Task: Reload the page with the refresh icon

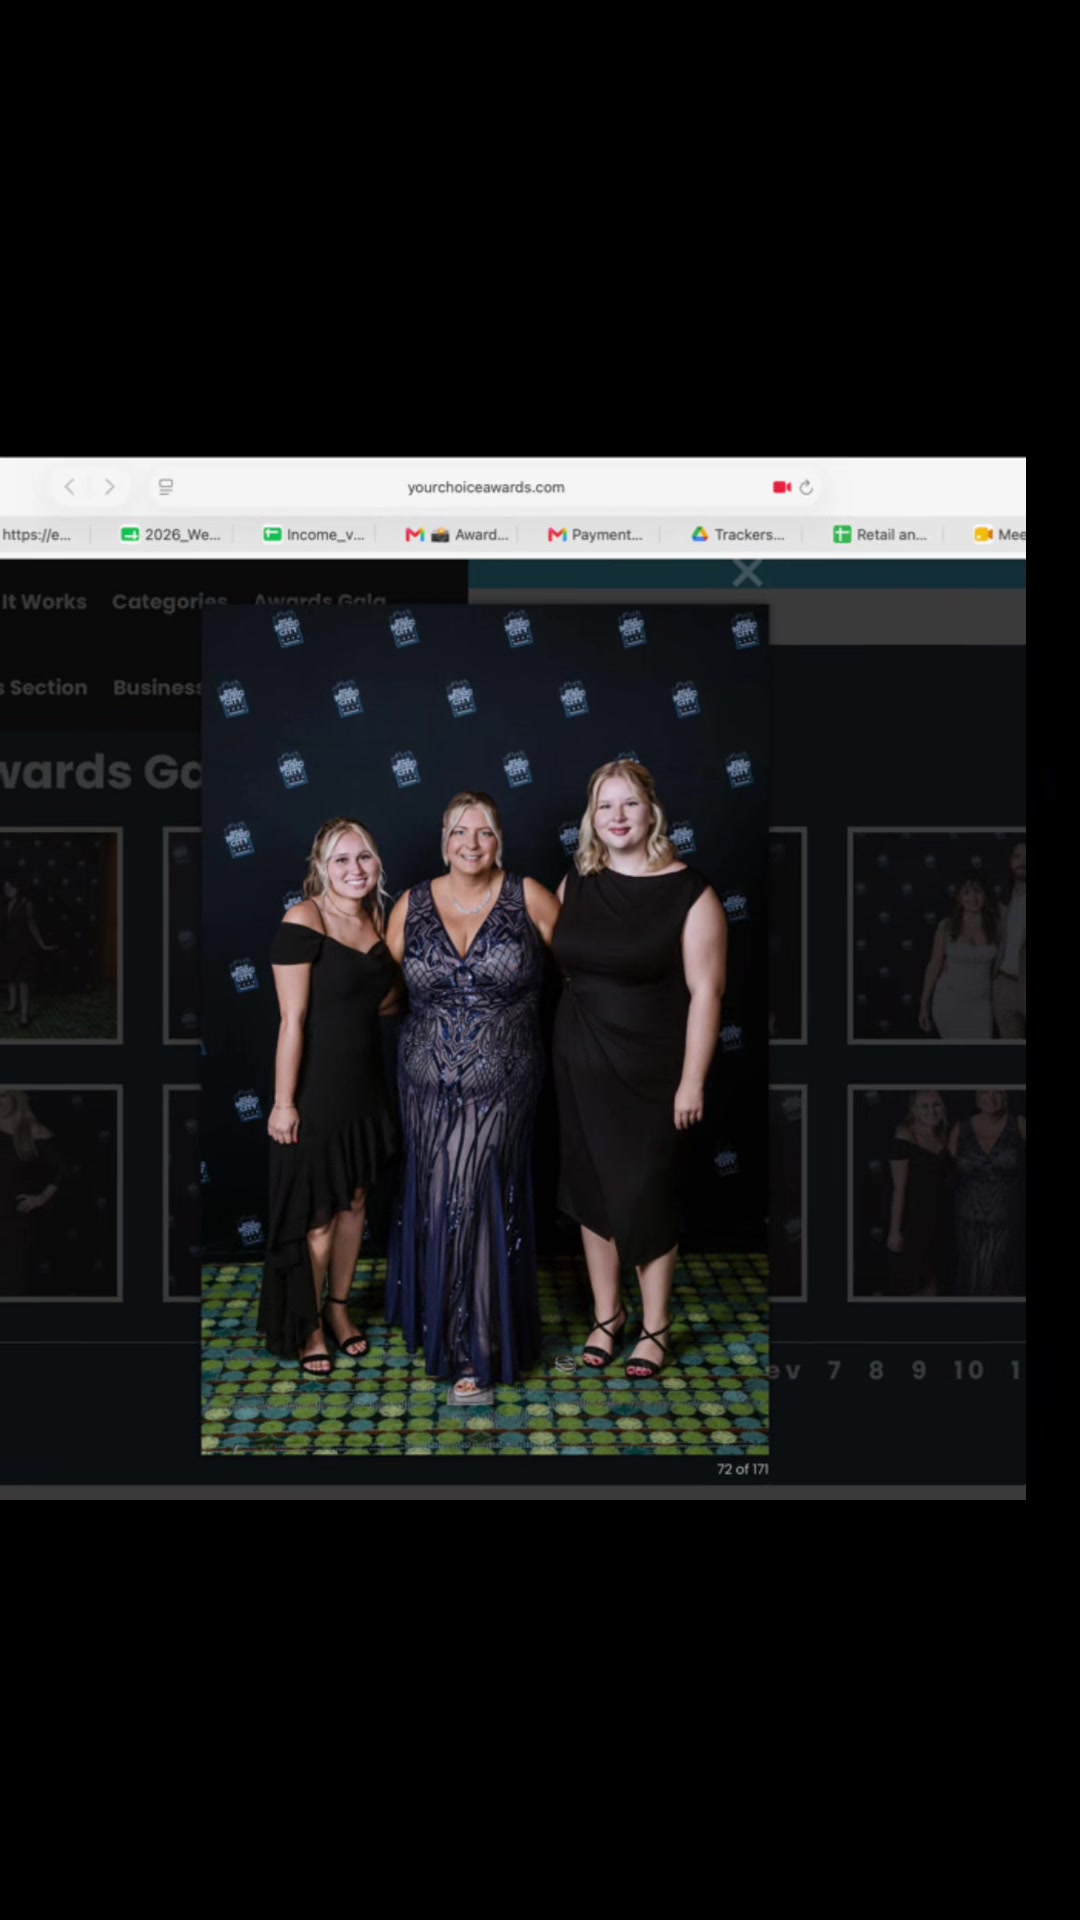Action: click(x=806, y=487)
